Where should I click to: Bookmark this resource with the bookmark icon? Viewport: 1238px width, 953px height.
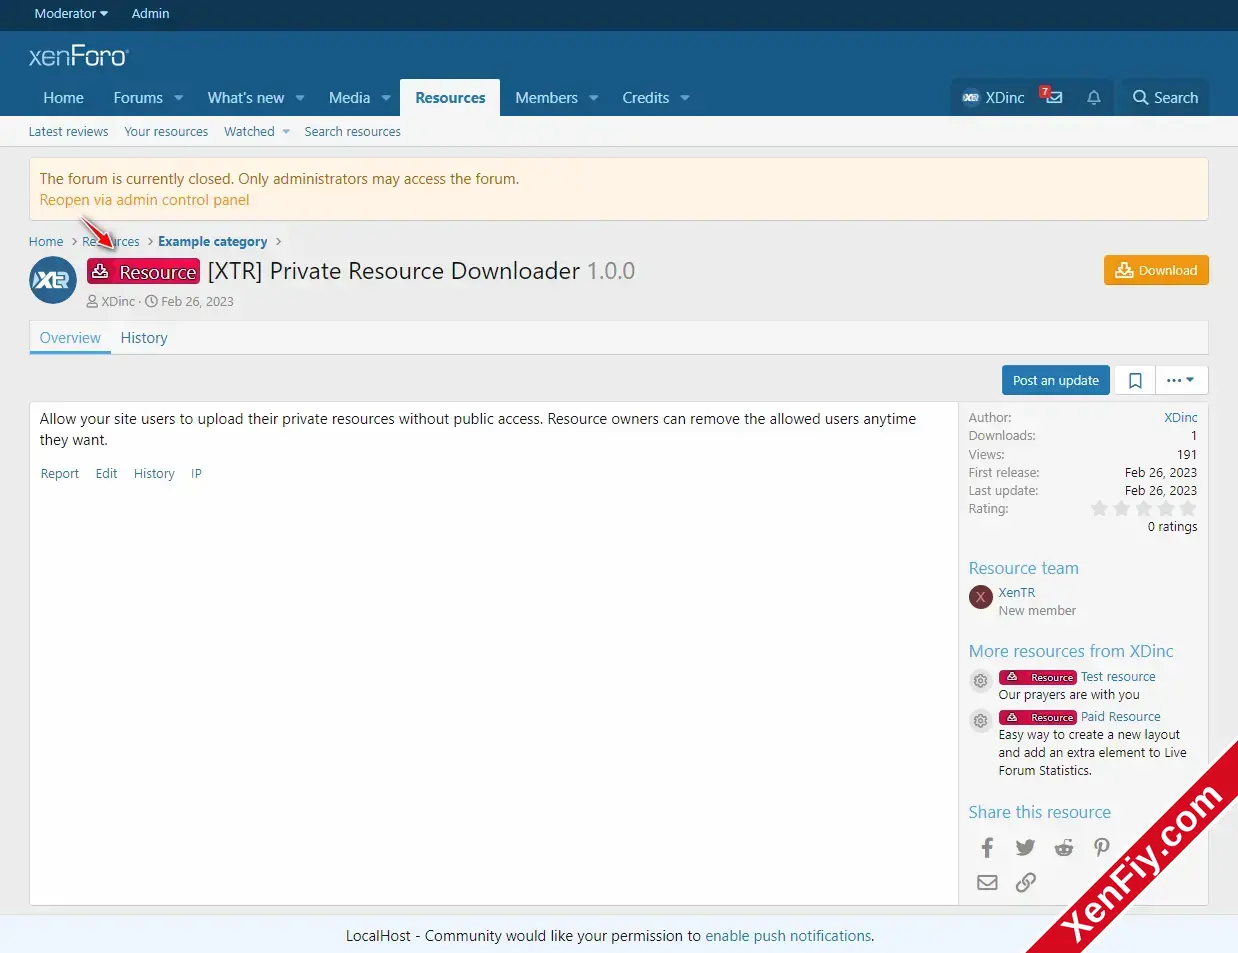tap(1135, 380)
